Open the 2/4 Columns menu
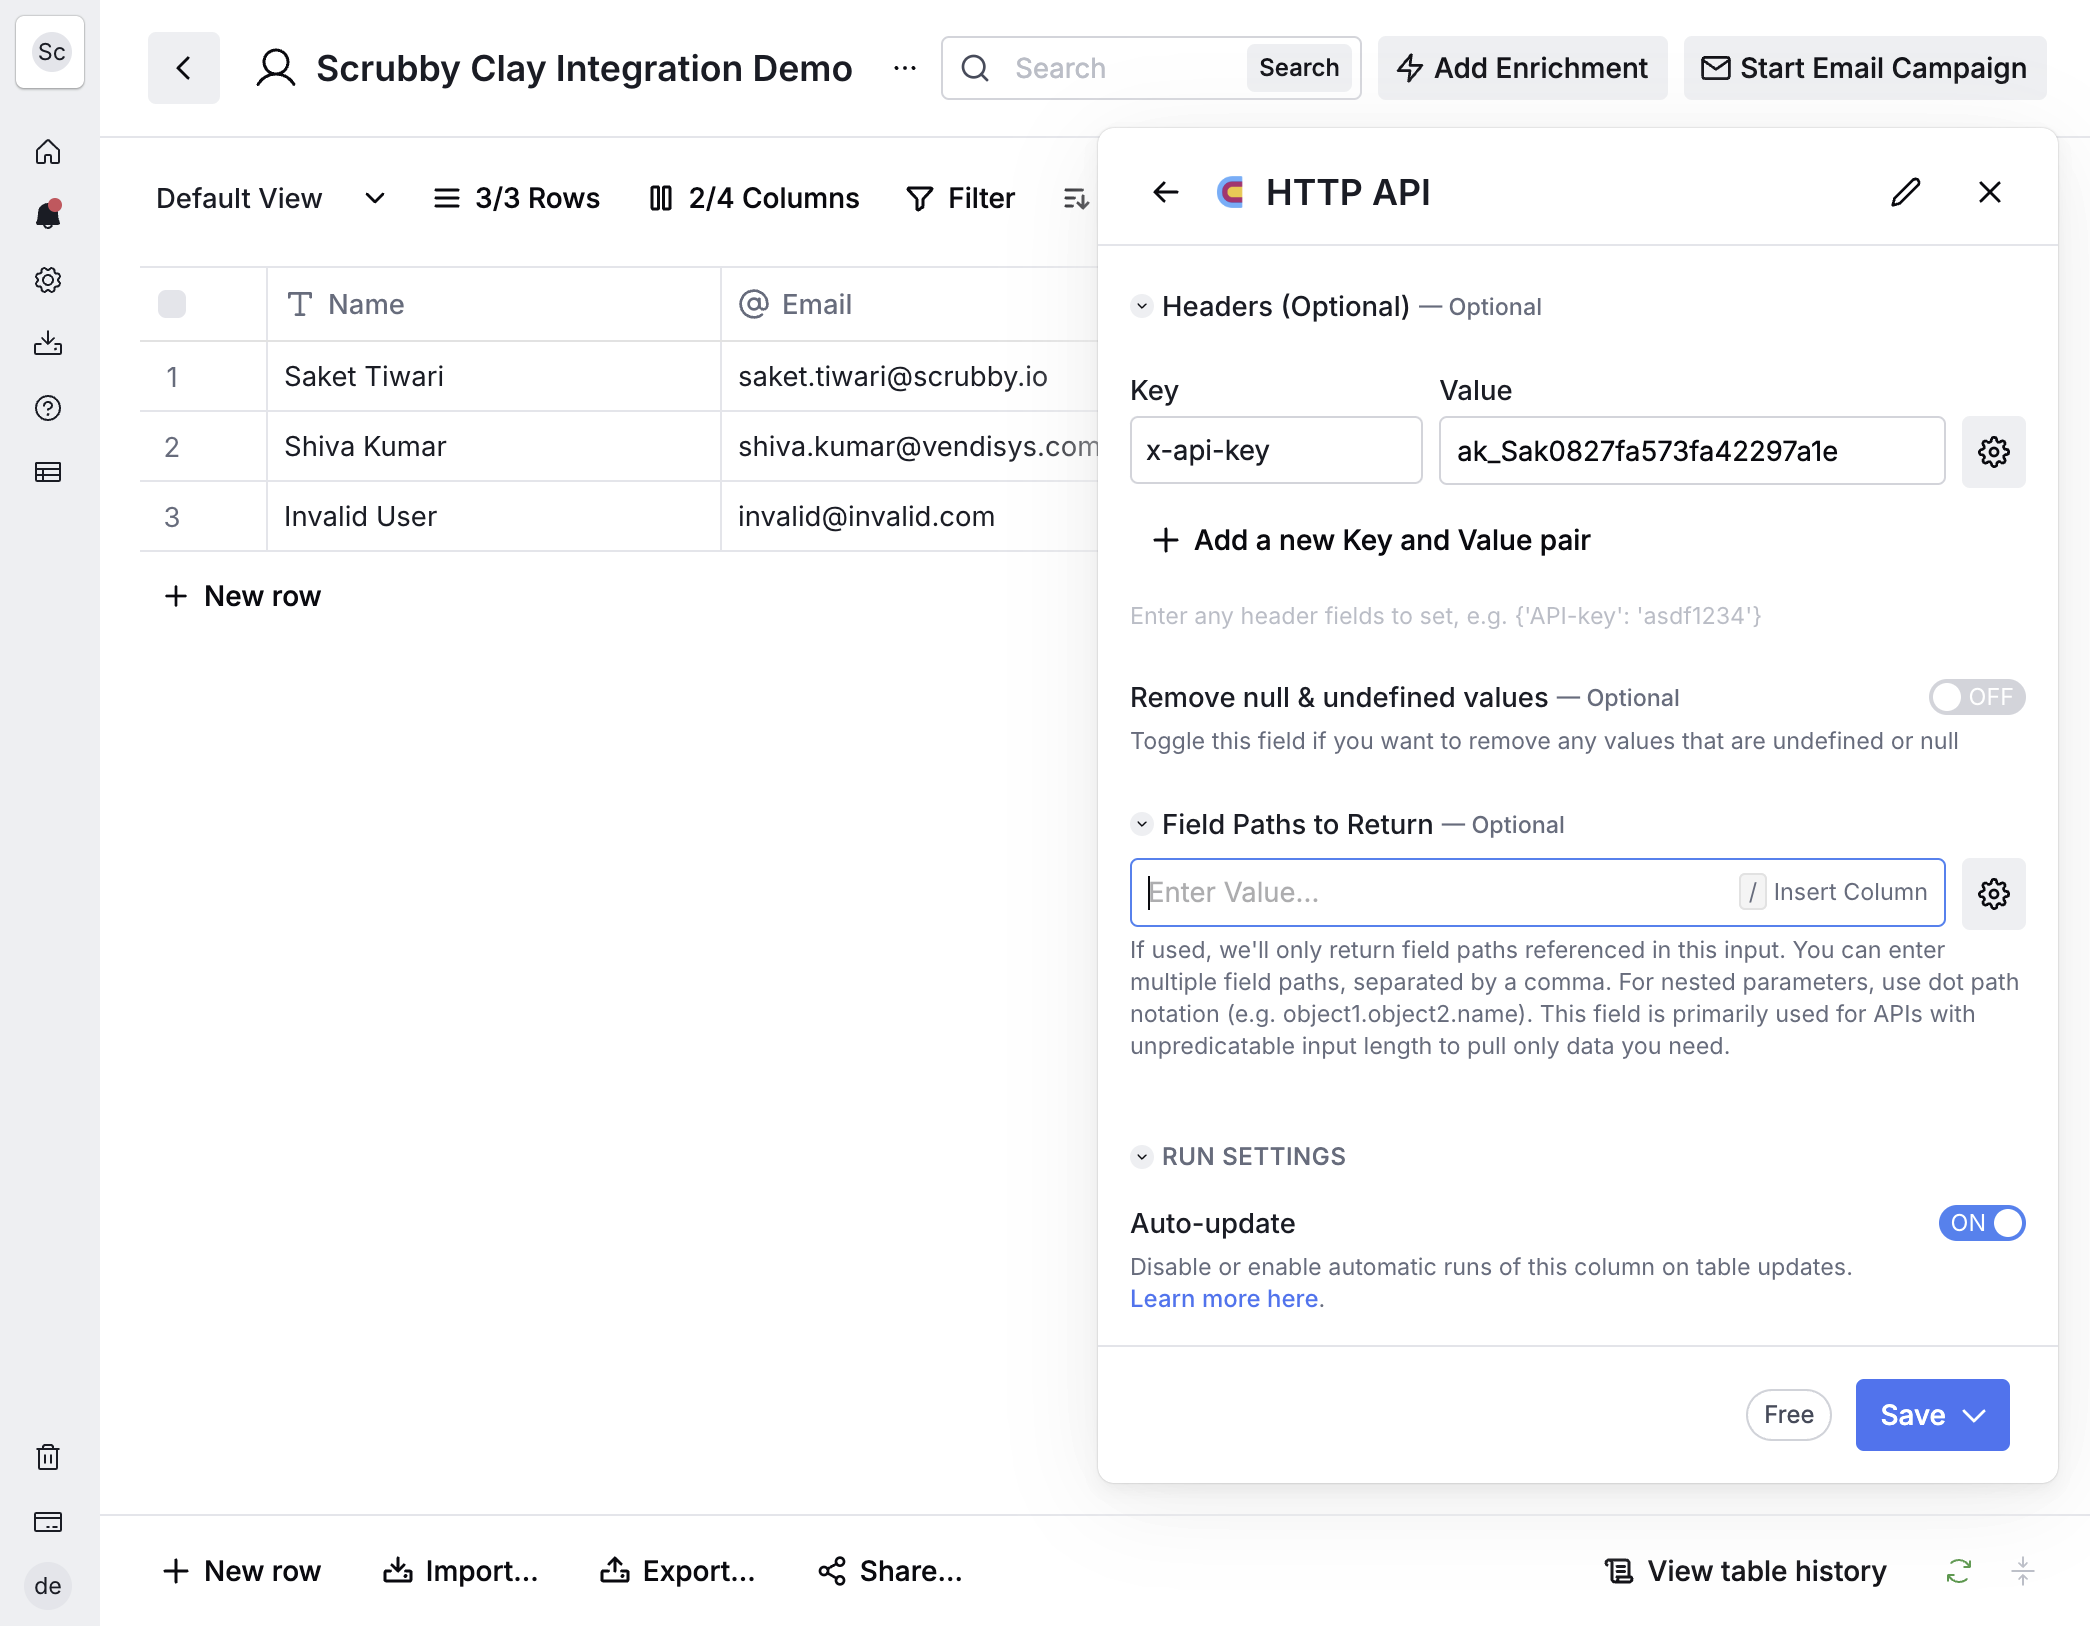 click(x=755, y=198)
